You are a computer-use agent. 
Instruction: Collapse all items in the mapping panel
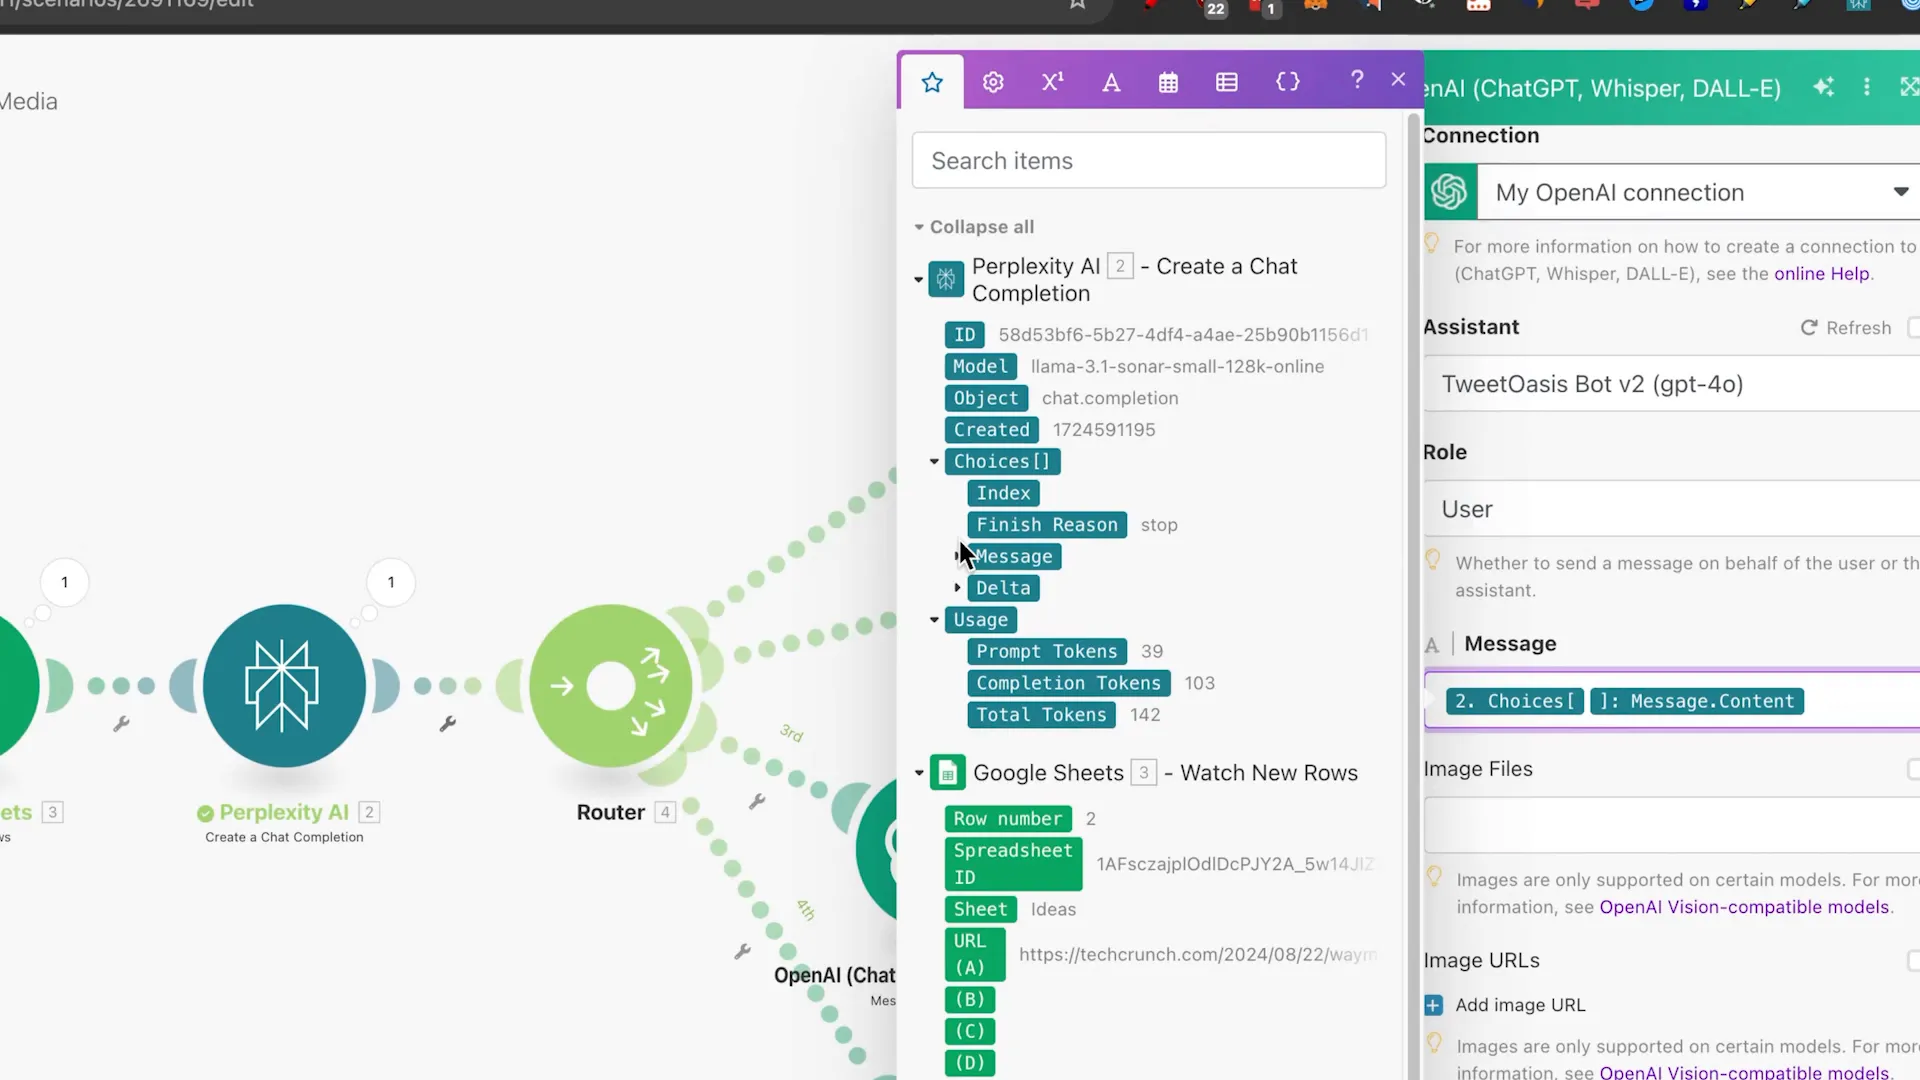pyautogui.click(x=974, y=227)
